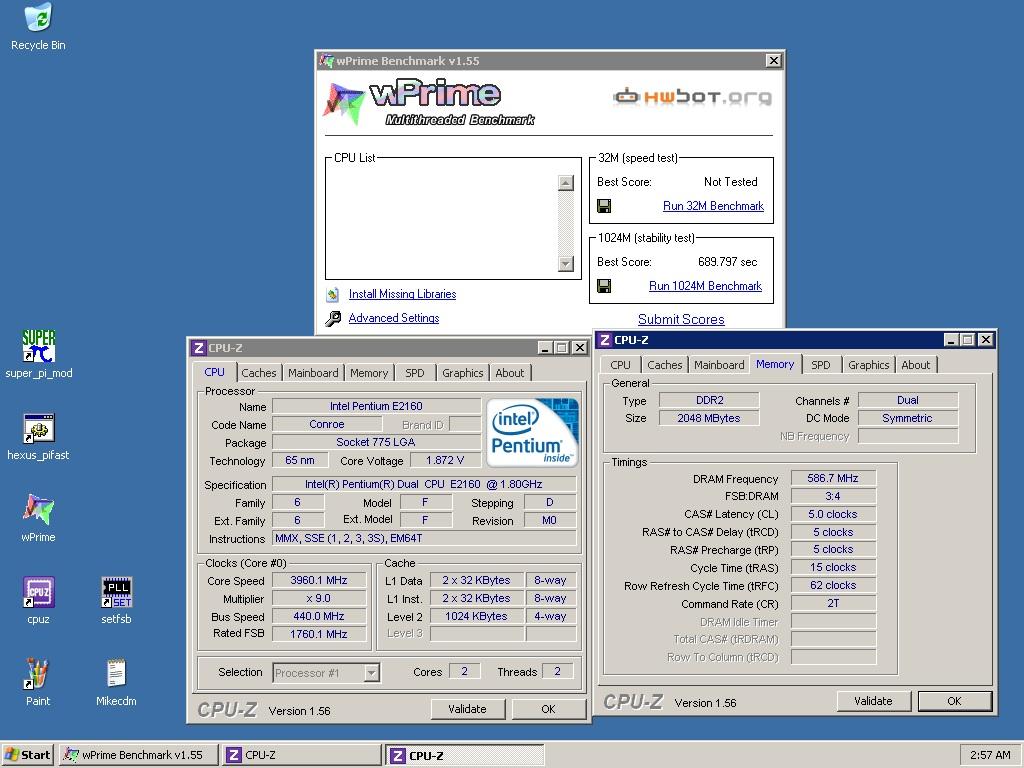
Task: Click Validate in left CPU-Z window
Action: [468, 709]
